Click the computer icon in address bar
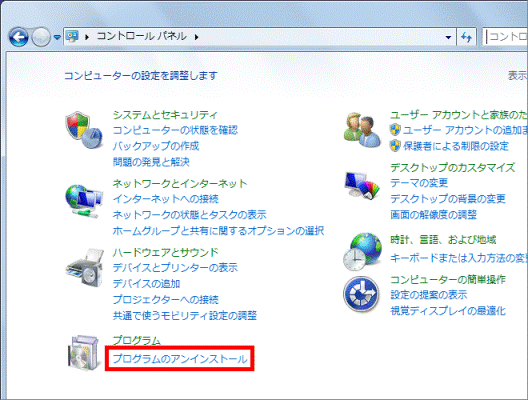 tap(72, 36)
